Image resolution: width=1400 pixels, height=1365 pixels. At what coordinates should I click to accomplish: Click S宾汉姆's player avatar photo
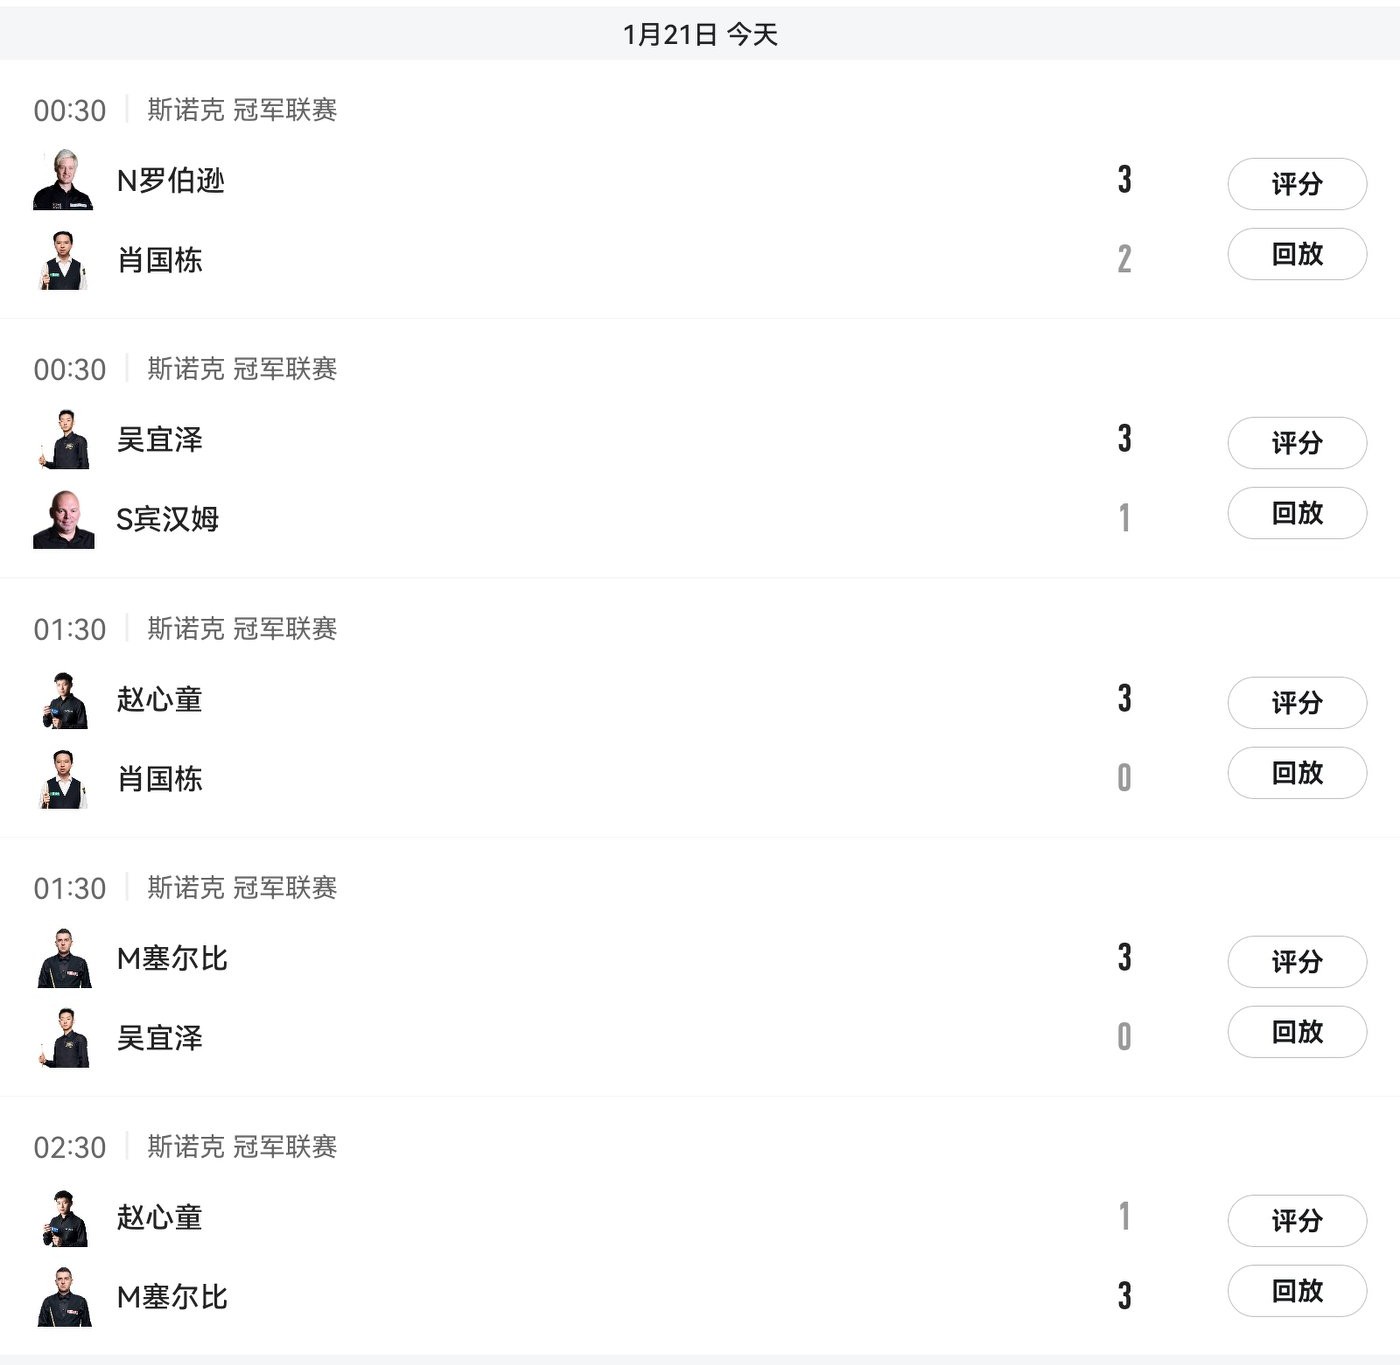tap(63, 519)
